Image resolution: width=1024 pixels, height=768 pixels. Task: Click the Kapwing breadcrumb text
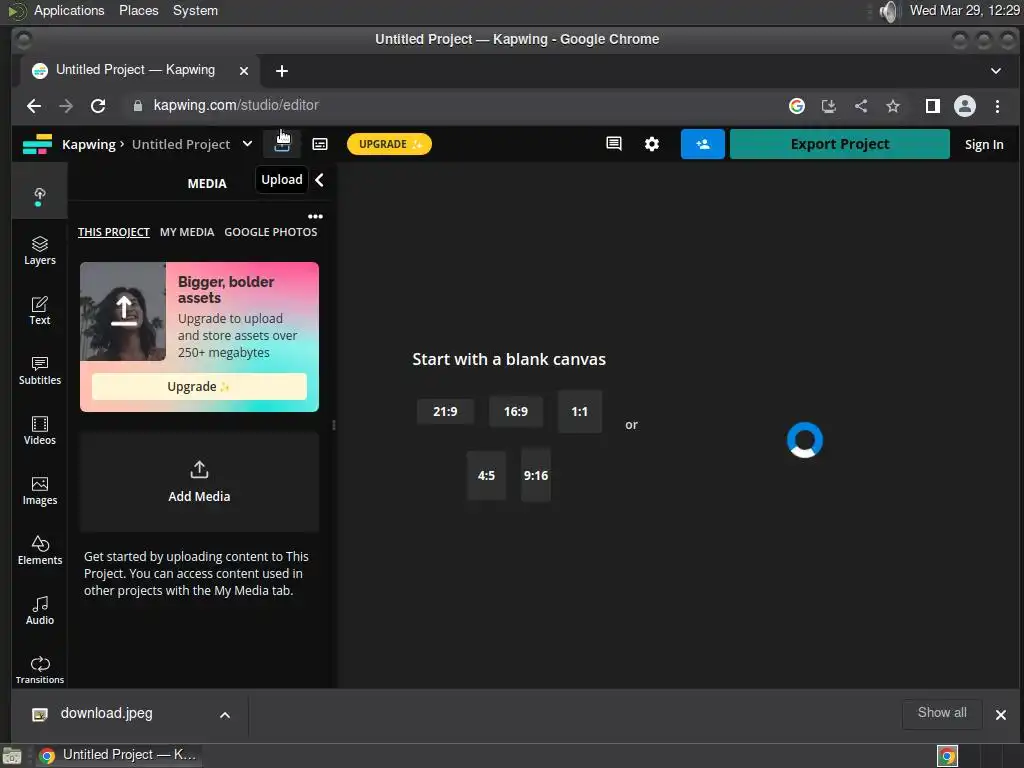pyautogui.click(x=89, y=144)
